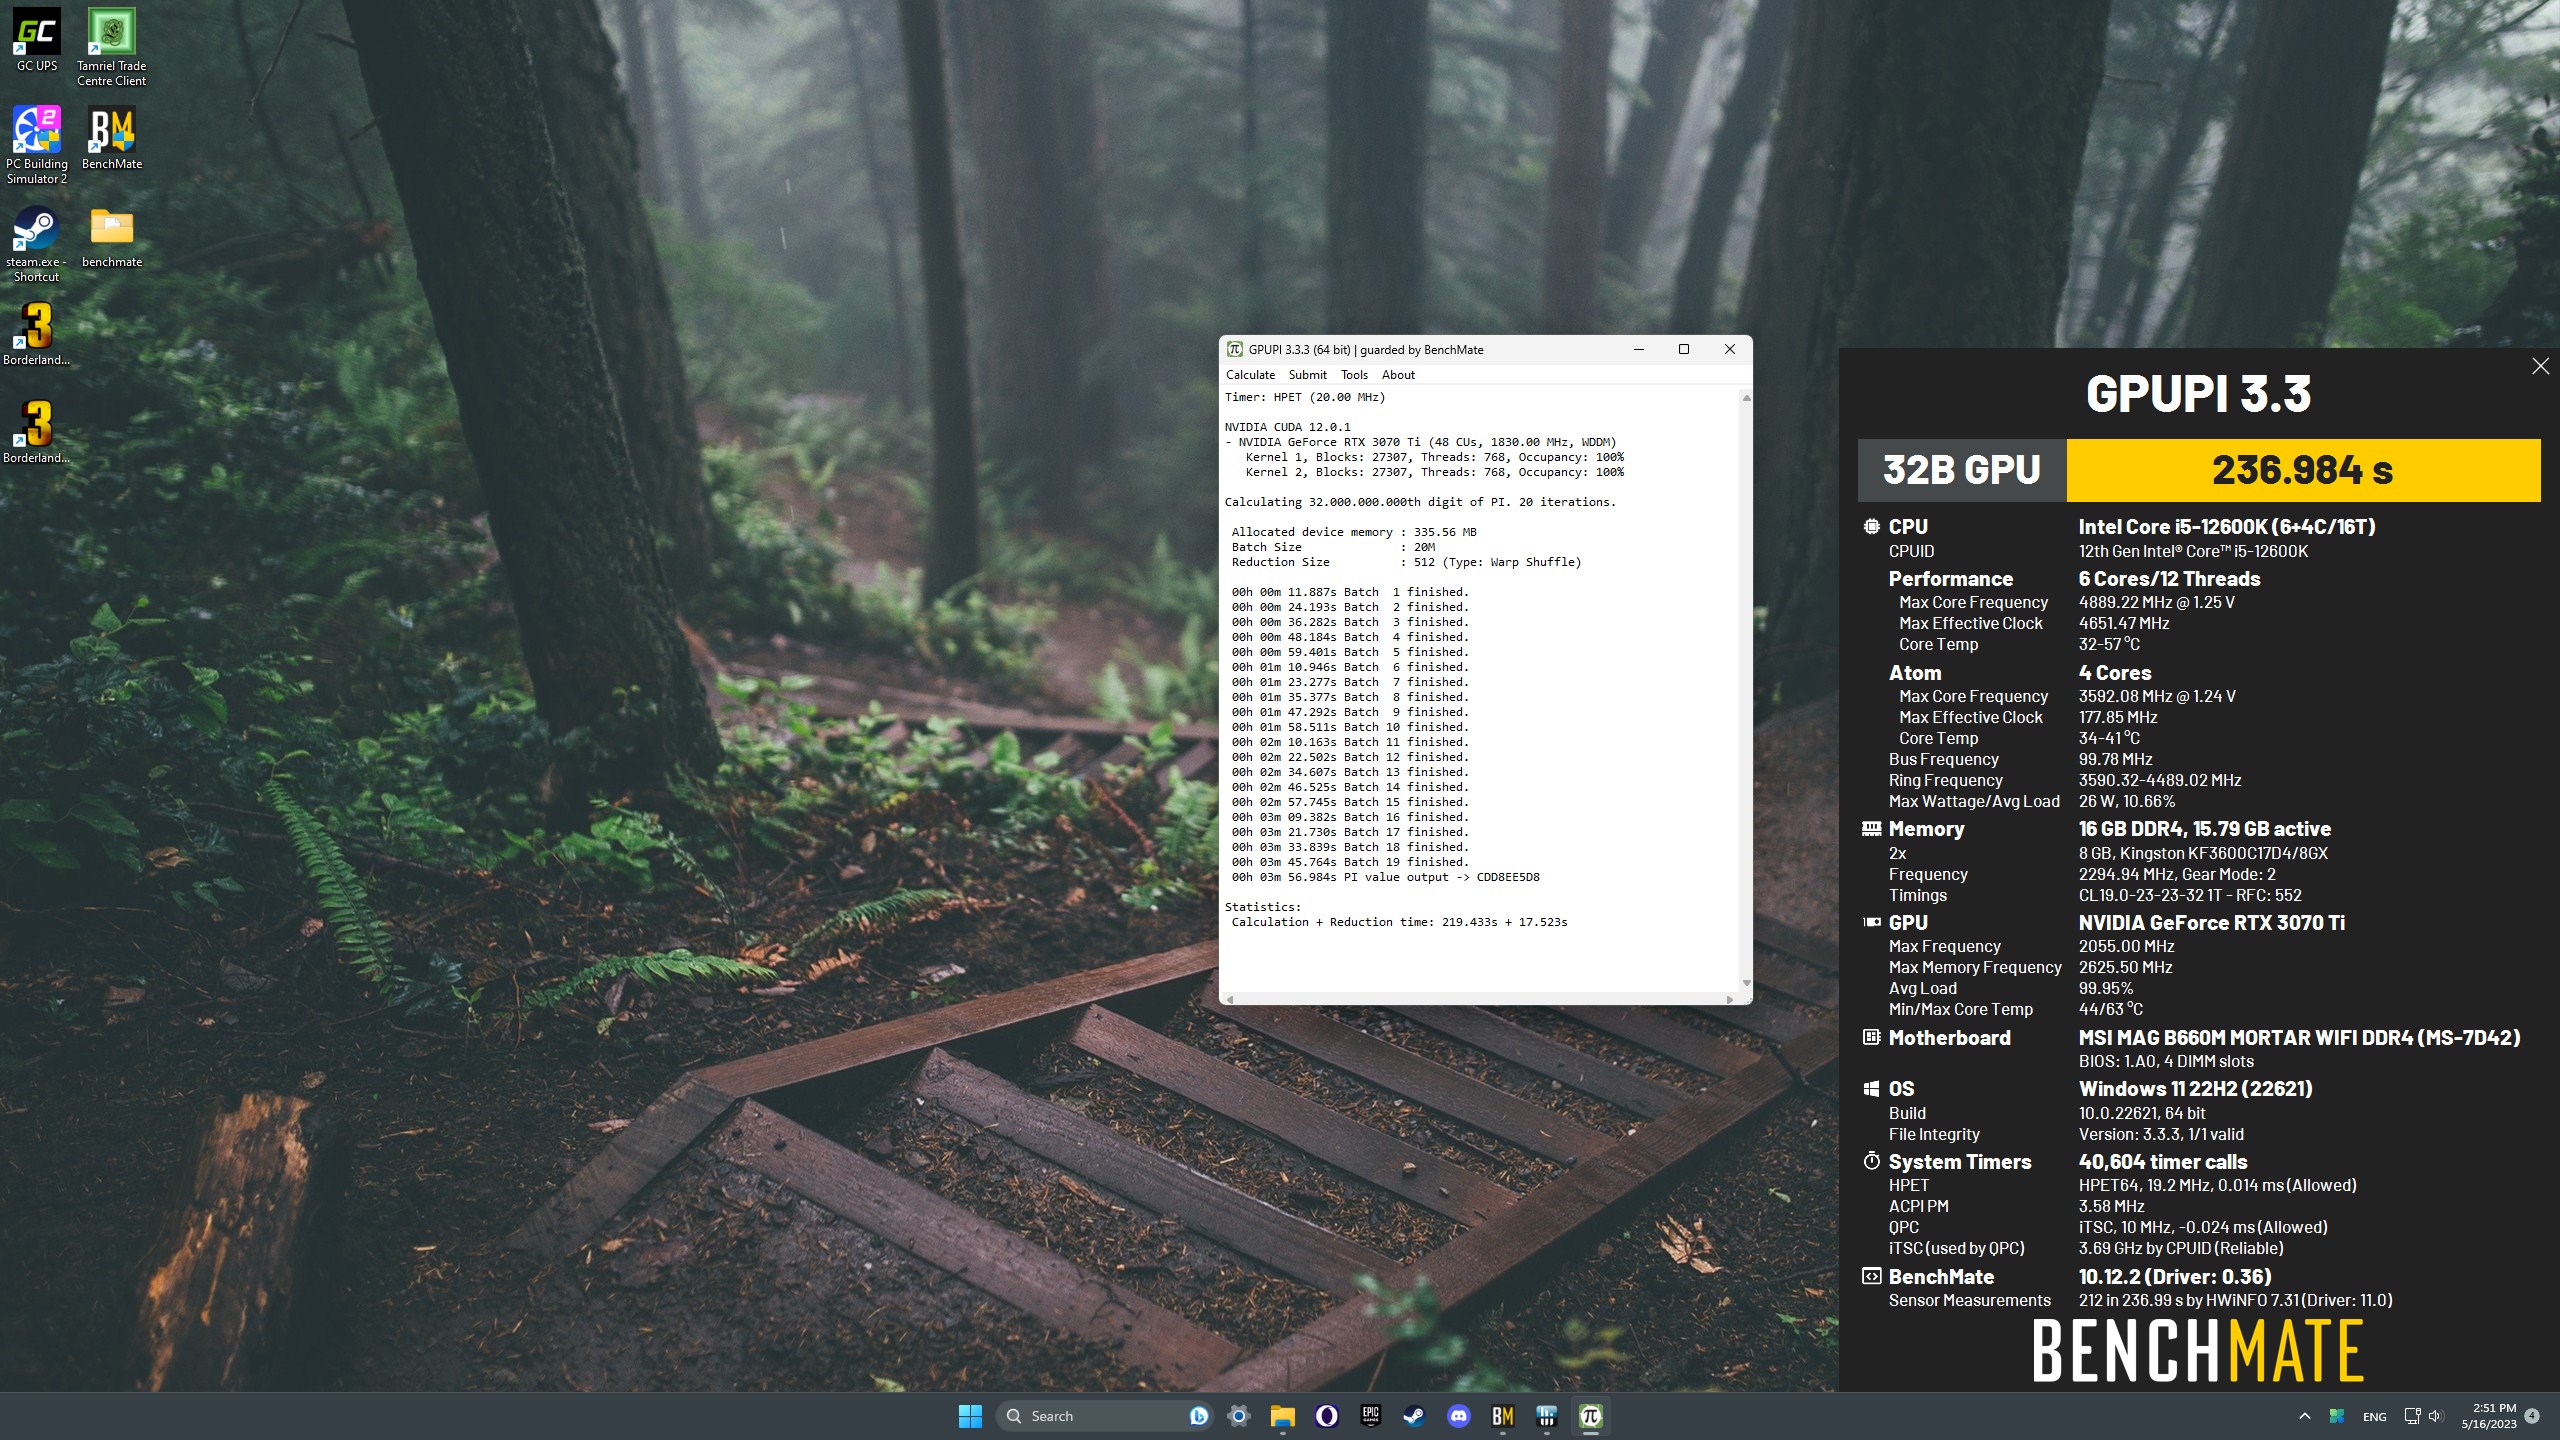Minimize the GPUPI window
2560x1440 pixels.
pos(1639,349)
